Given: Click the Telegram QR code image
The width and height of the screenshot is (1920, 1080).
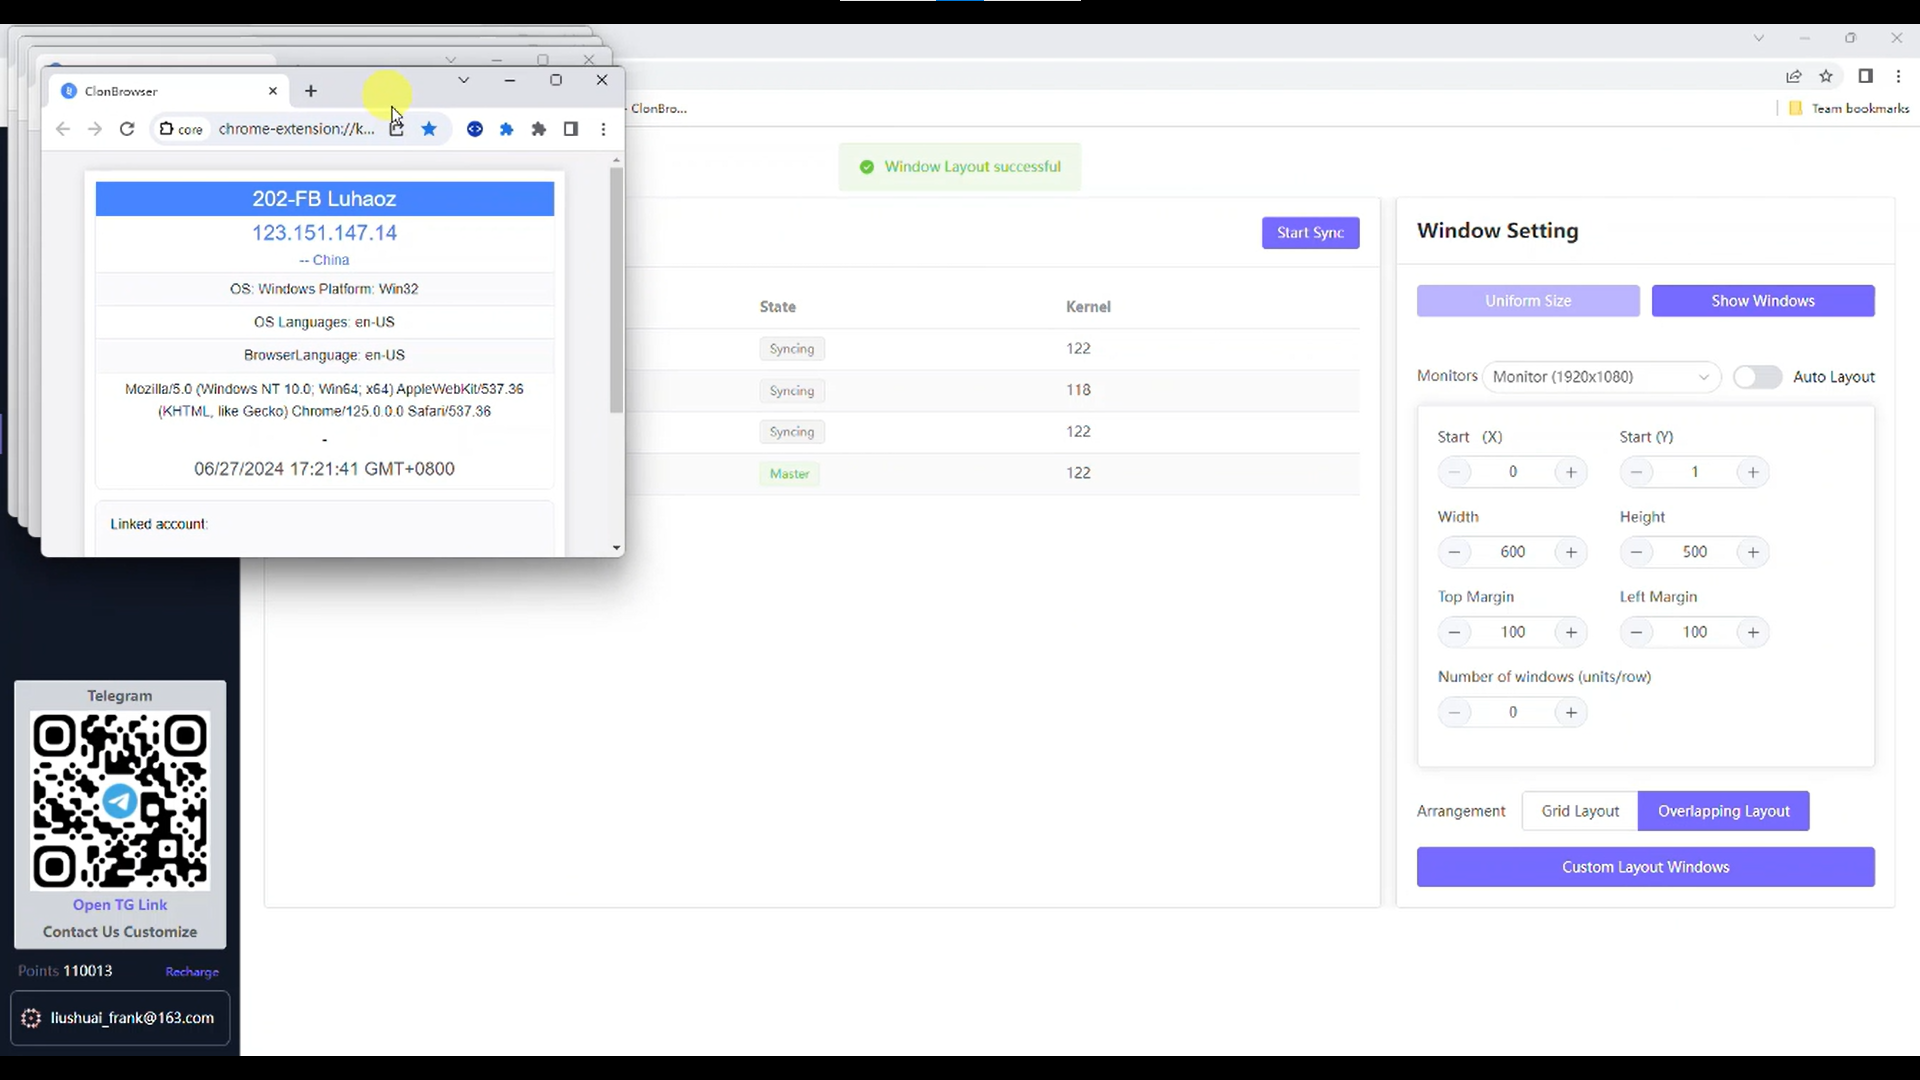Looking at the screenshot, I should click(120, 800).
